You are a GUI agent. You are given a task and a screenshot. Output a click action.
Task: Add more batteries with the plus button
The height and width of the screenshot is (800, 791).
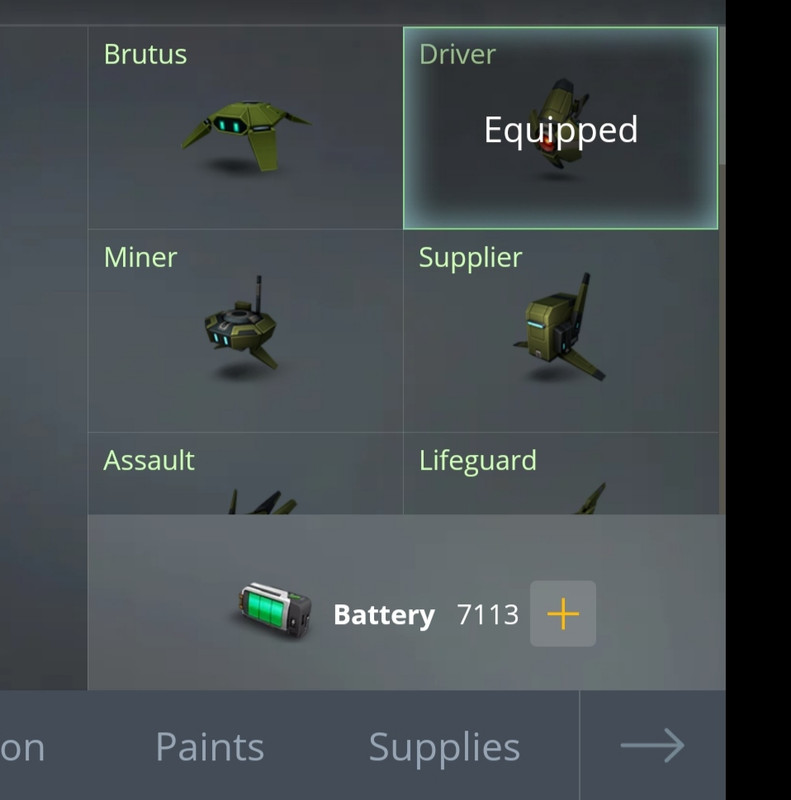tap(563, 613)
